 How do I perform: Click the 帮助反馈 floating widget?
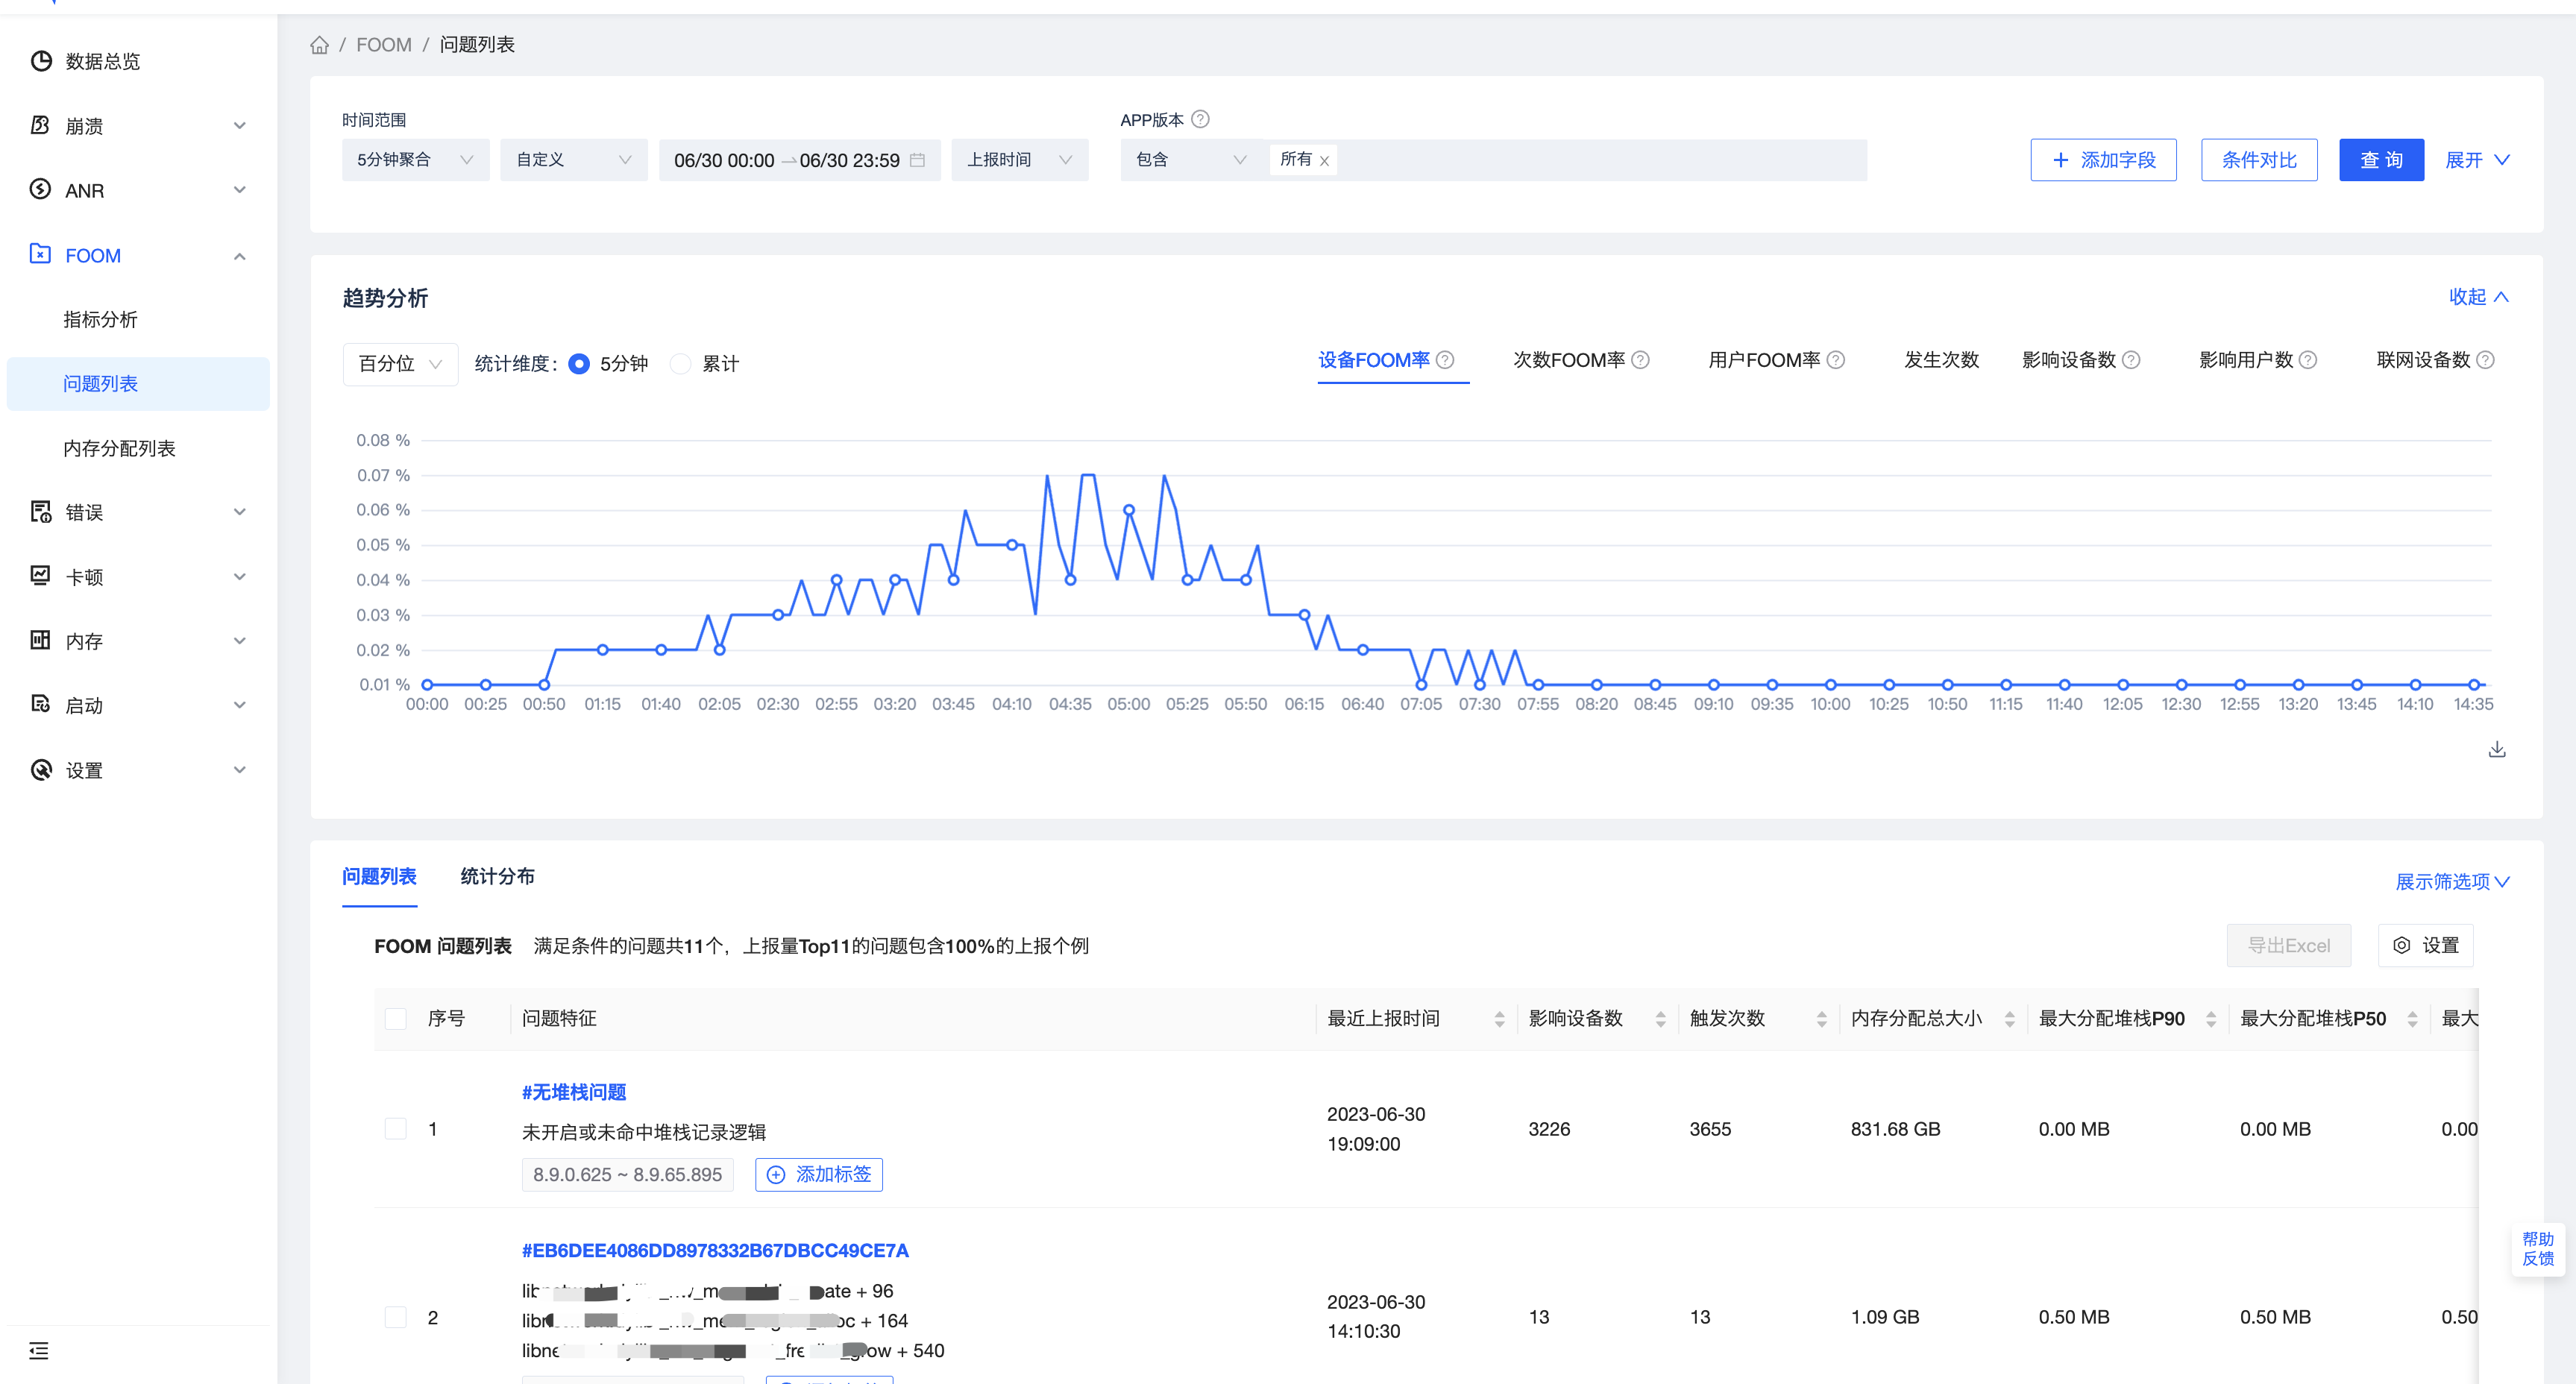2537,1250
